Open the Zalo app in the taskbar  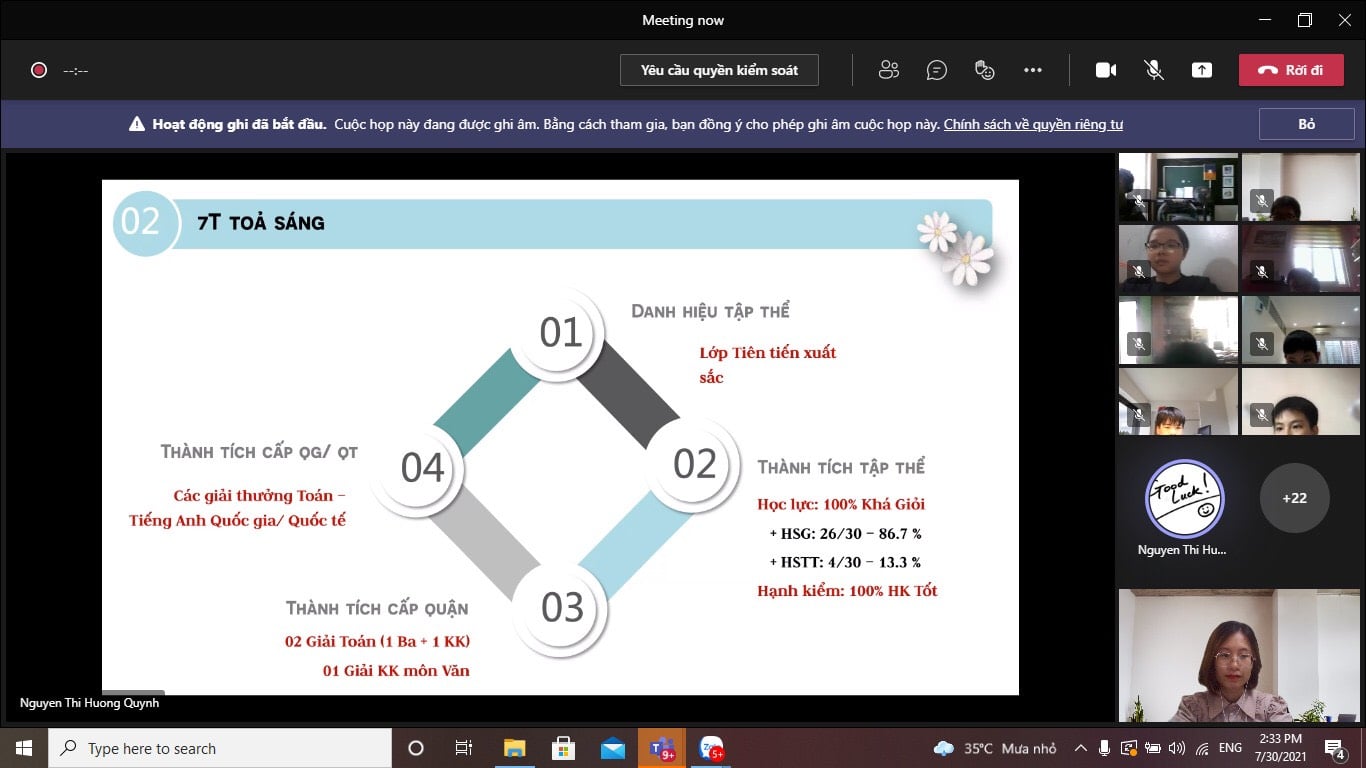tap(711, 748)
